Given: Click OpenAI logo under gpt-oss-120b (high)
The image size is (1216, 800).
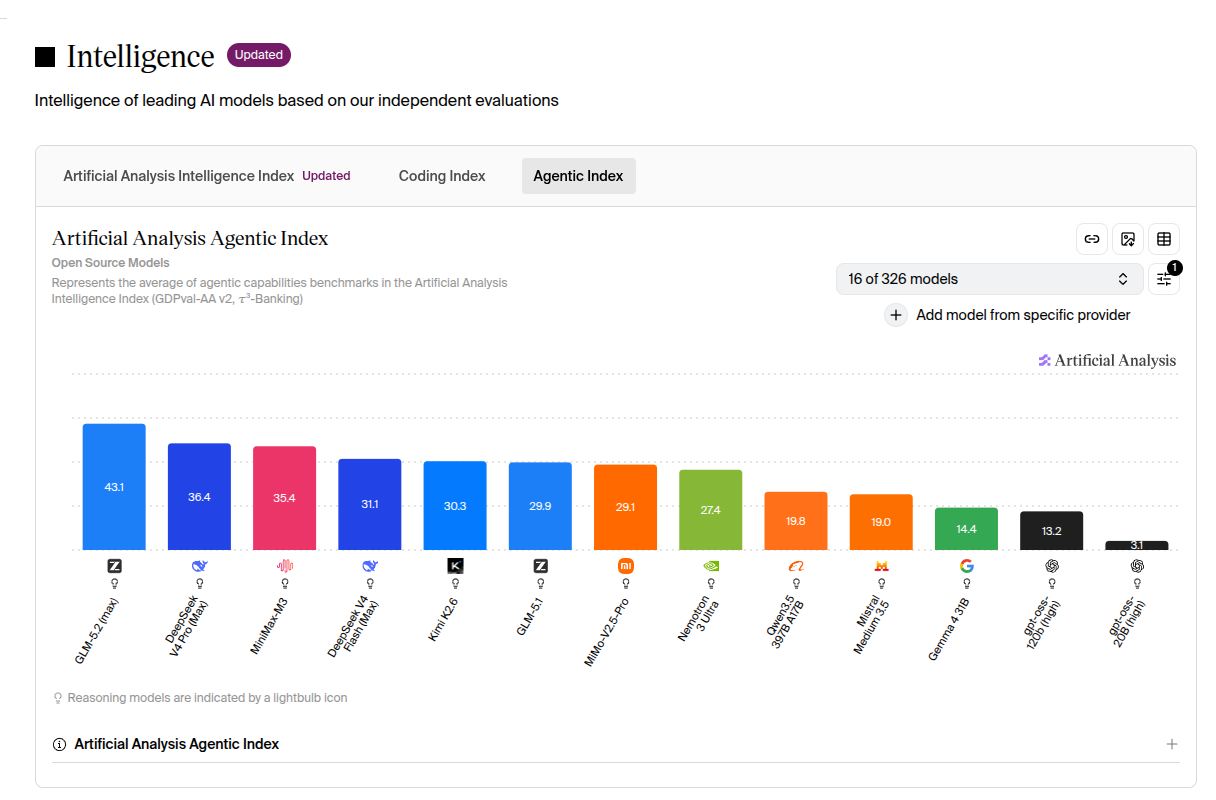Looking at the screenshot, I should click(1052, 566).
